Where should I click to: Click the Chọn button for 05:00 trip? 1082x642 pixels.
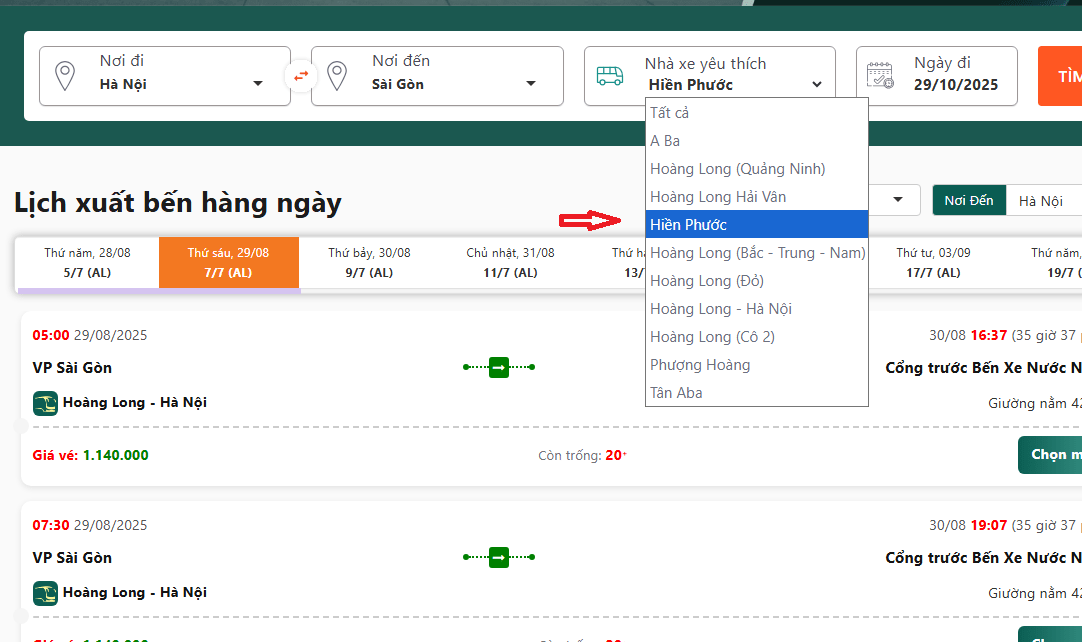[1049, 455]
